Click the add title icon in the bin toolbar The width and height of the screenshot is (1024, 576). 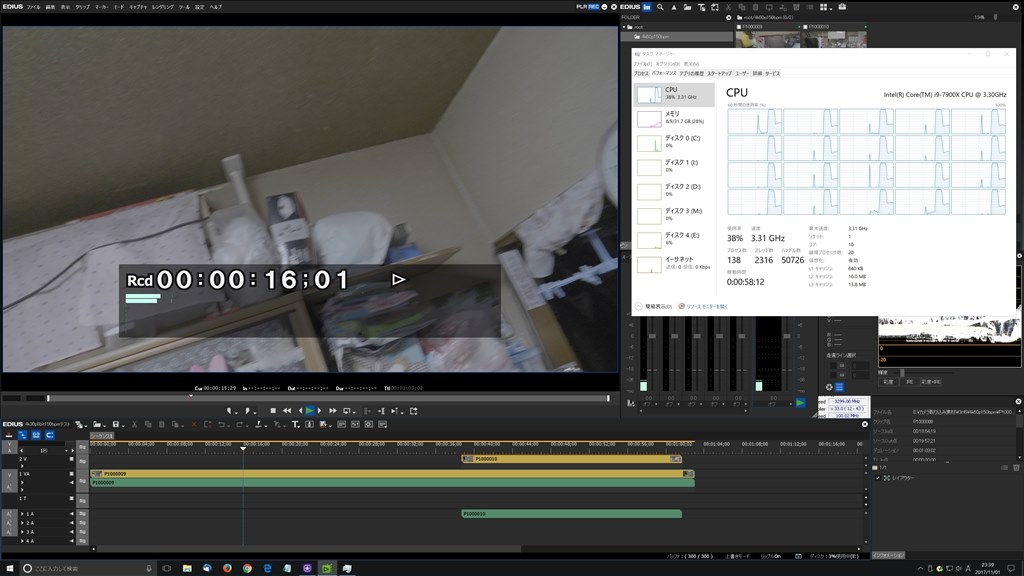701,7
